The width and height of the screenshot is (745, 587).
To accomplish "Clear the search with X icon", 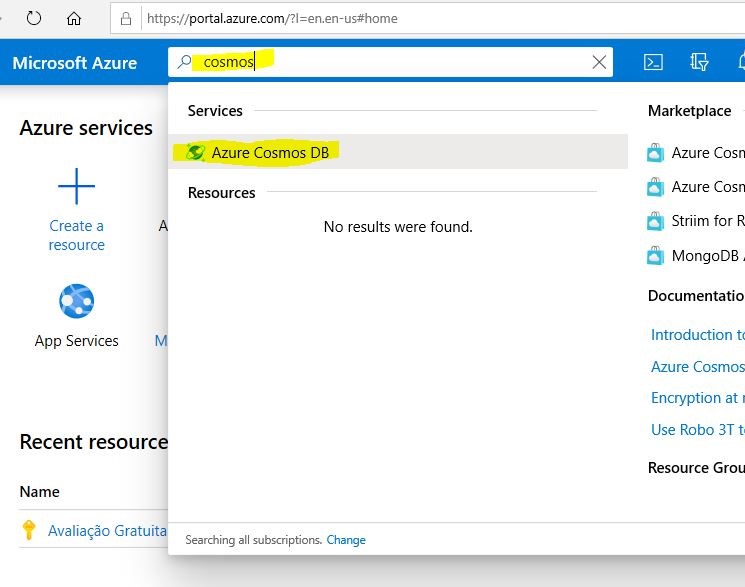I will pyautogui.click(x=599, y=62).
